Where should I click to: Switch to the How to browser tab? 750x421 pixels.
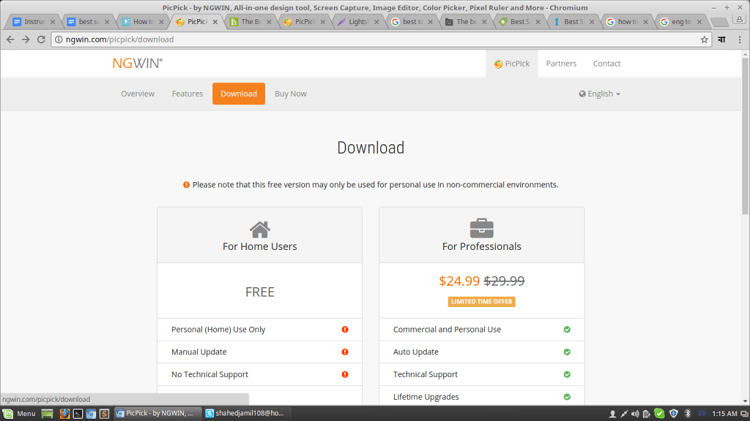coord(143,22)
